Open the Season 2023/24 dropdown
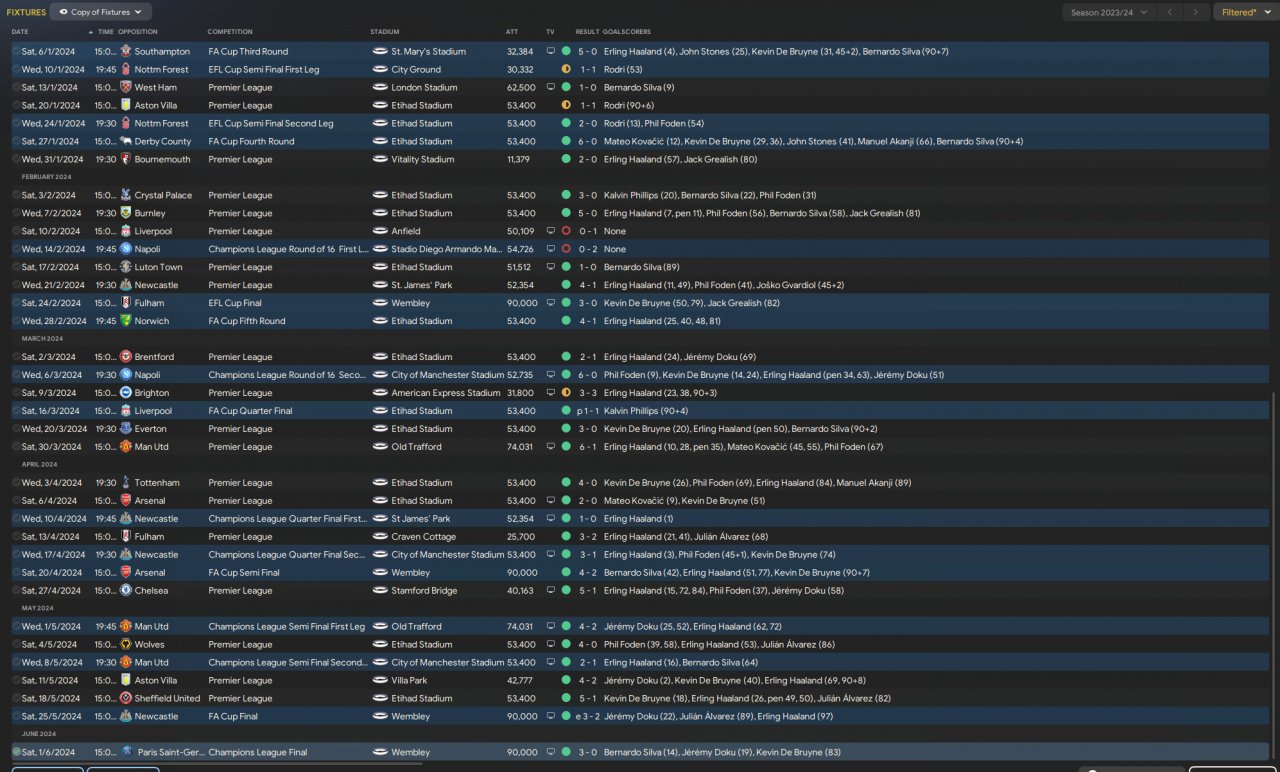This screenshot has height=772, width=1280. [x=1108, y=12]
